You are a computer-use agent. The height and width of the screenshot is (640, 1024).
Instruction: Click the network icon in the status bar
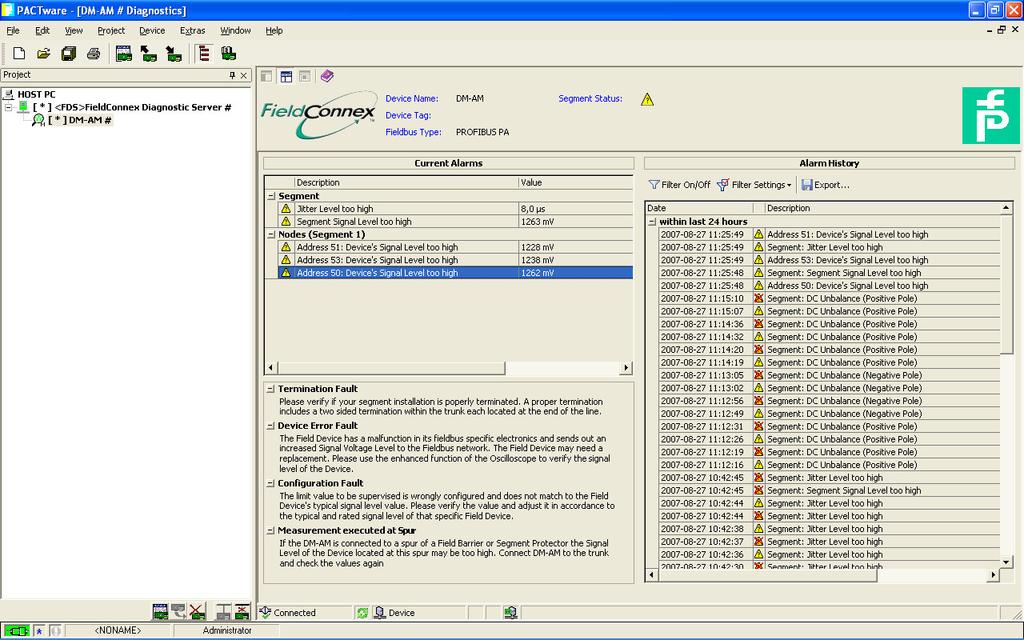tap(511, 613)
